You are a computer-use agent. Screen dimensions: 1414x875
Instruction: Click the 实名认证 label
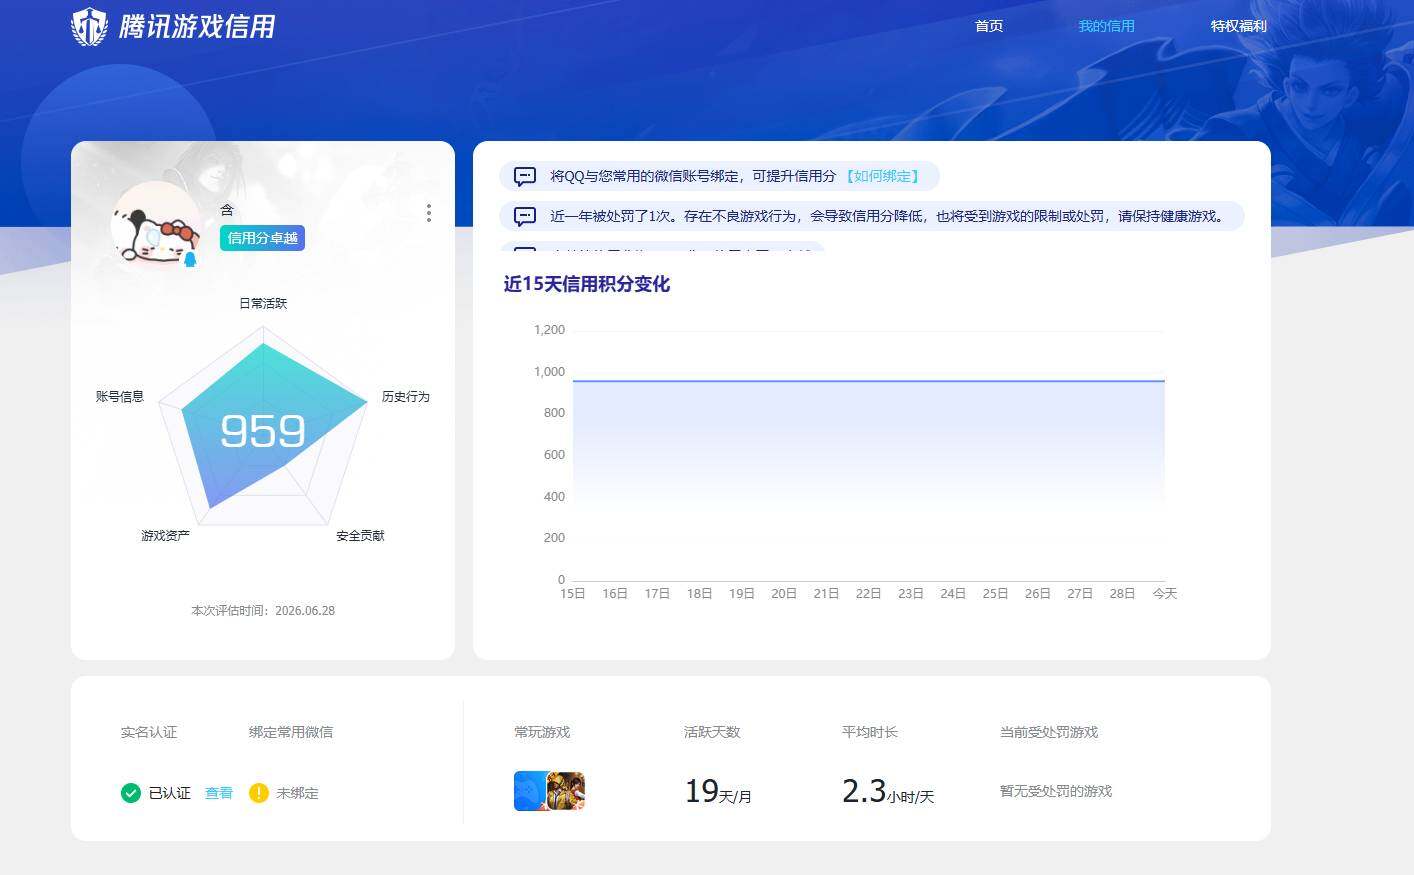pyautogui.click(x=149, y=732)
